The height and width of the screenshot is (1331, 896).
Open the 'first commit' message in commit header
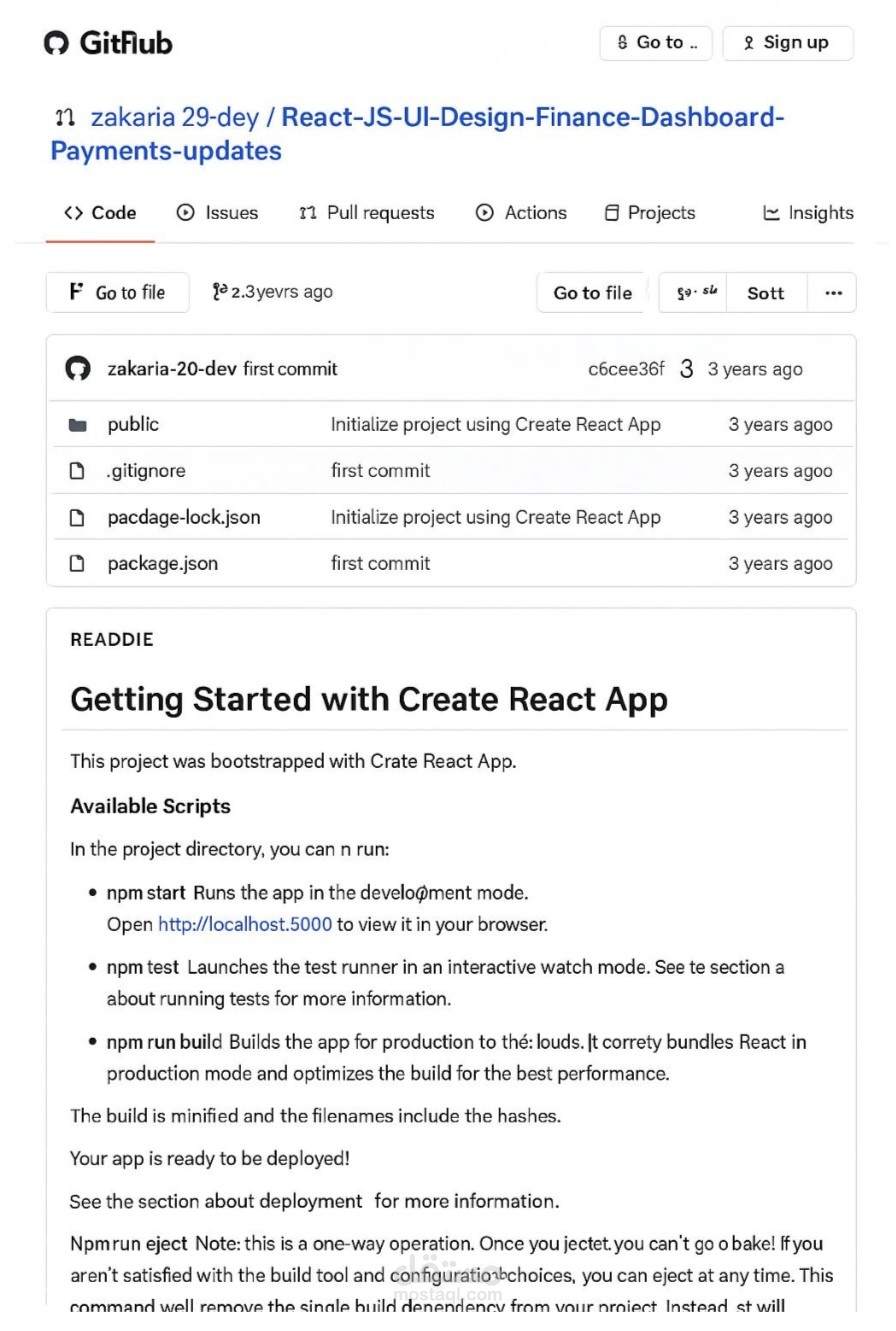[x=290, y=369]
